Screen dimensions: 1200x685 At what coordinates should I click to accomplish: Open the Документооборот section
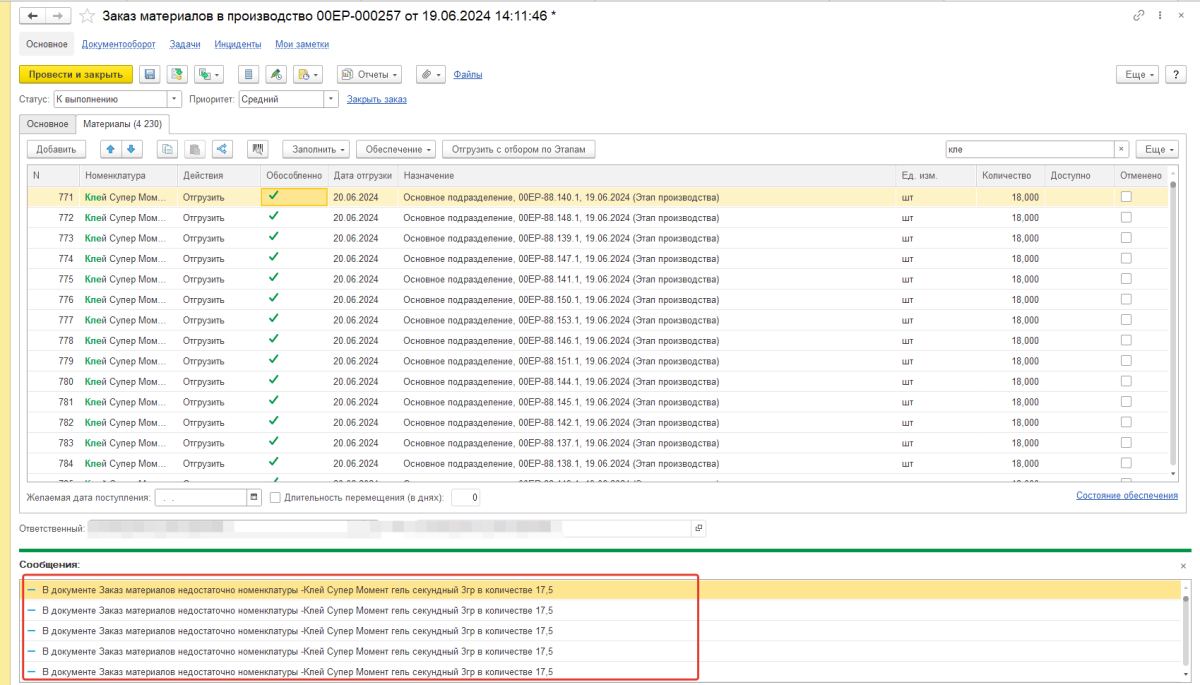click(x=119, y=44)
